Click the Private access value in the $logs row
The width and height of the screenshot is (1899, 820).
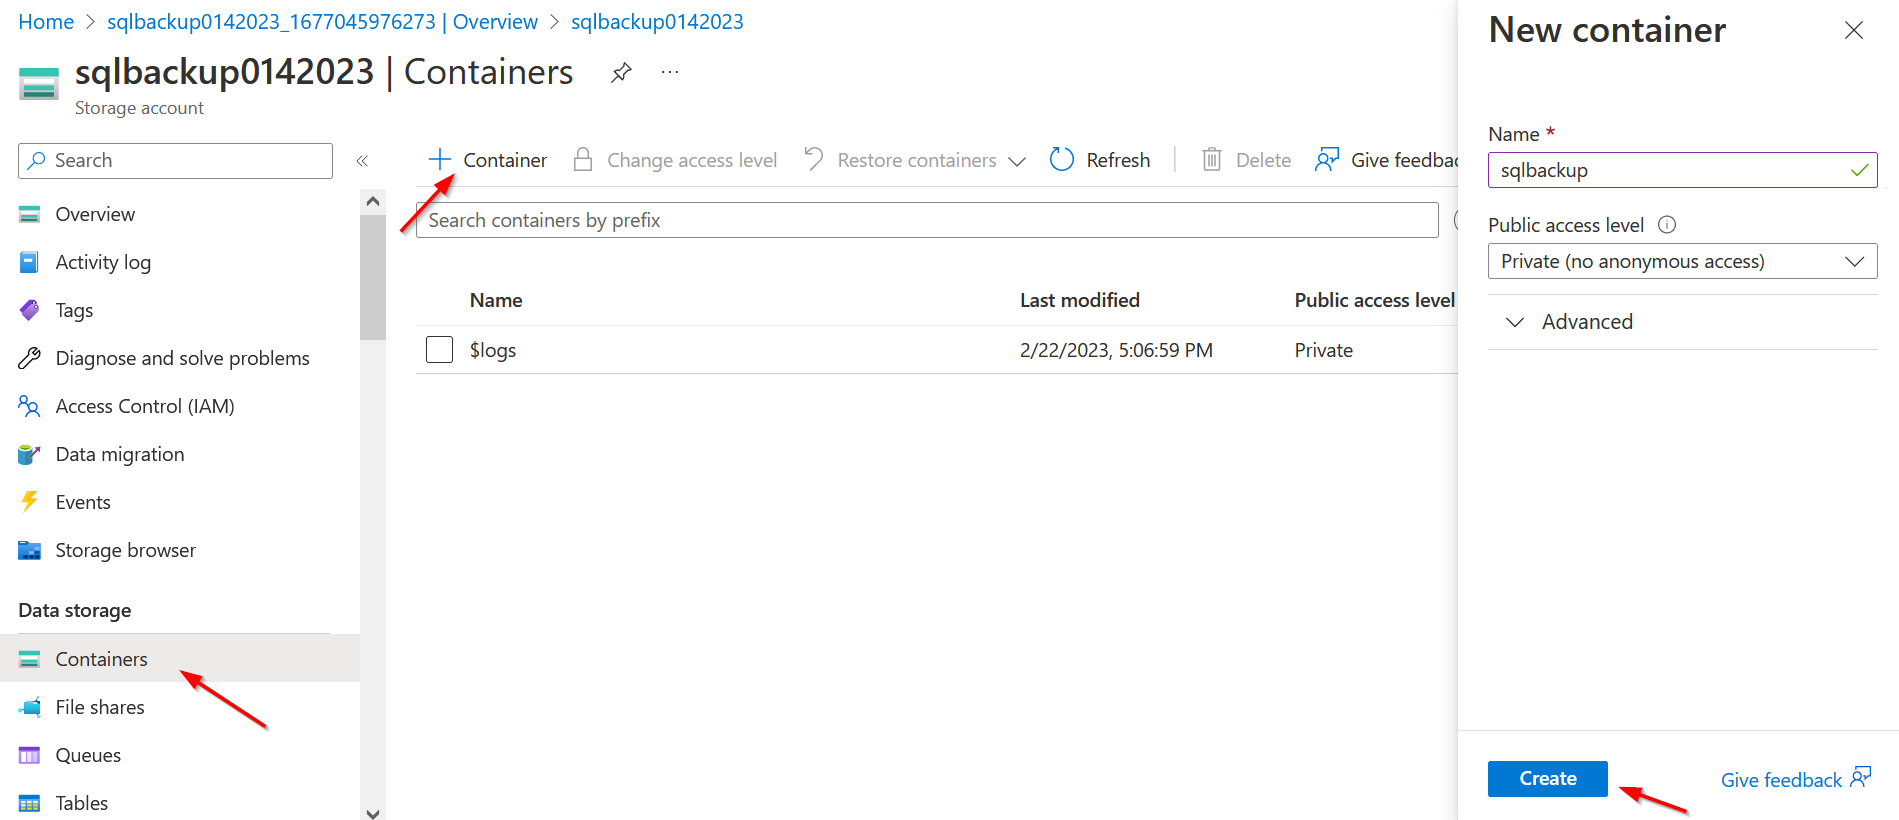[x=1324, y=350]
